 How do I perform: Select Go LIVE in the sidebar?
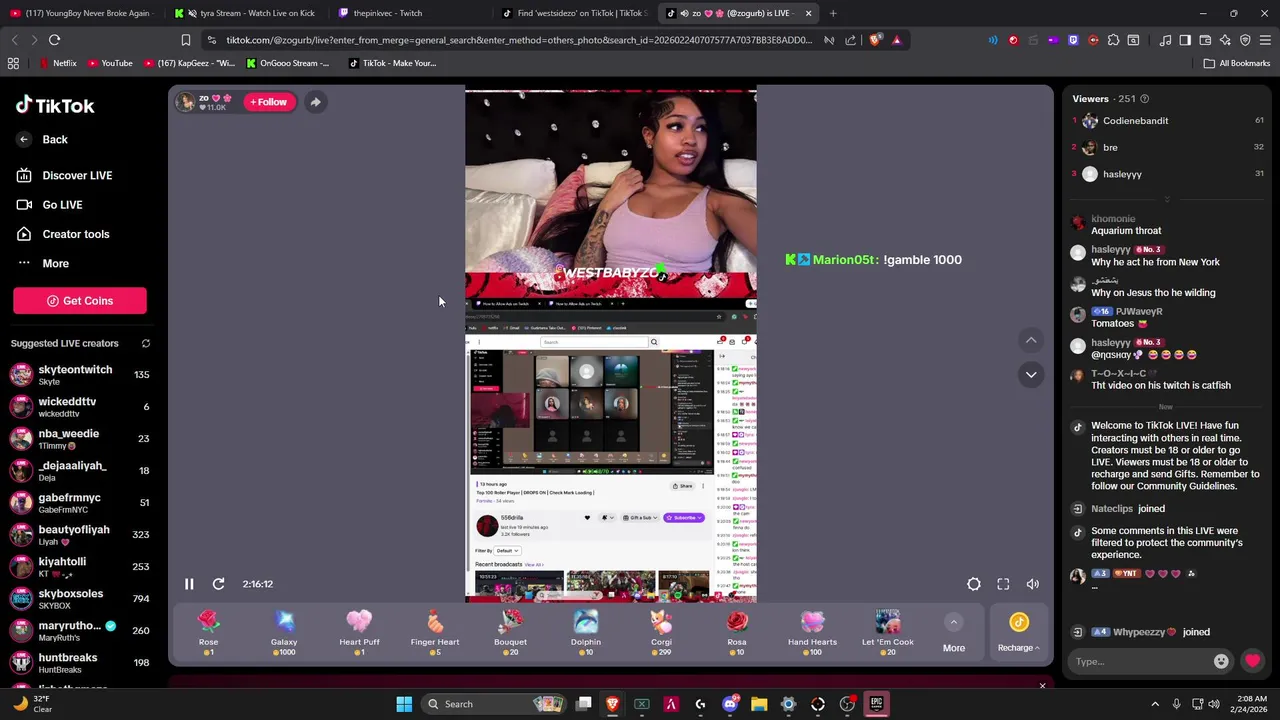pos(50,205)
